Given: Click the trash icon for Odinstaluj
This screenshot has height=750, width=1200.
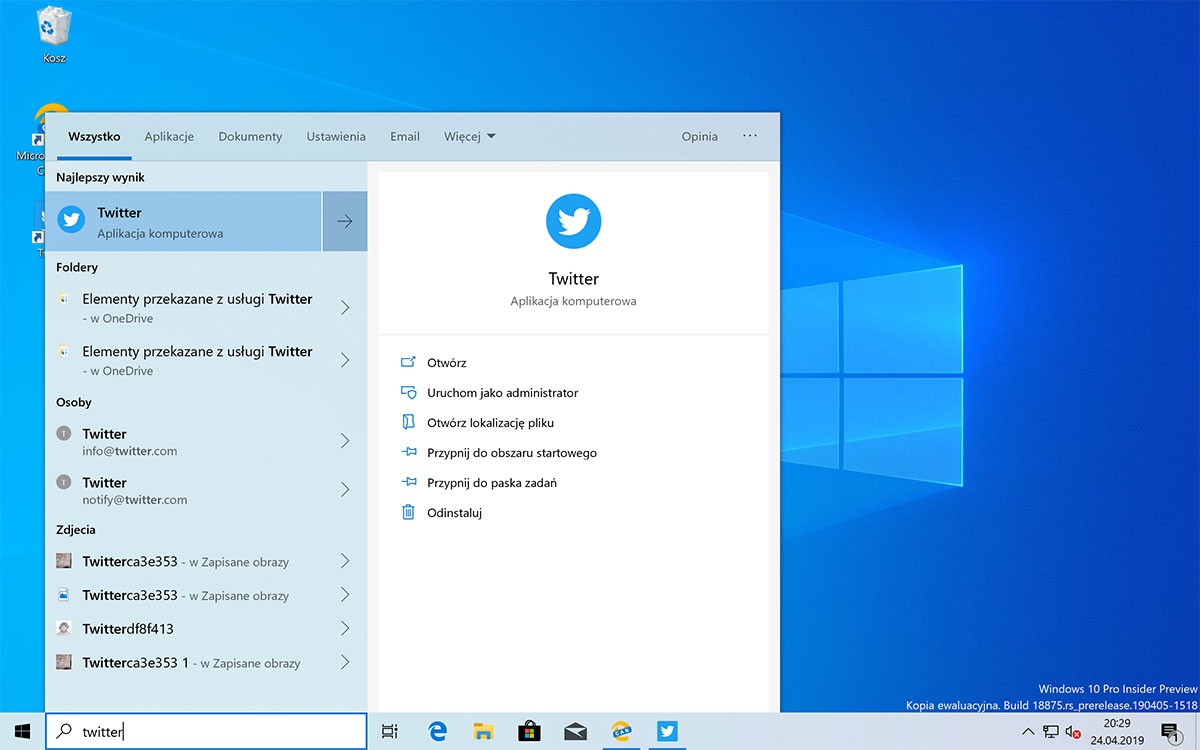Looking at the screenshot, I should pyautogui.click(x=408, y=513).
